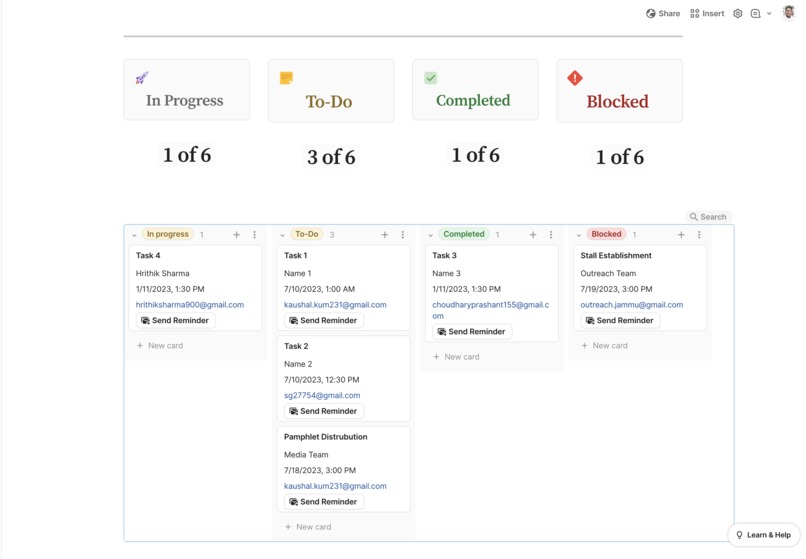
Task: Open the Task 4 card title
Action: tap(148, 255)
